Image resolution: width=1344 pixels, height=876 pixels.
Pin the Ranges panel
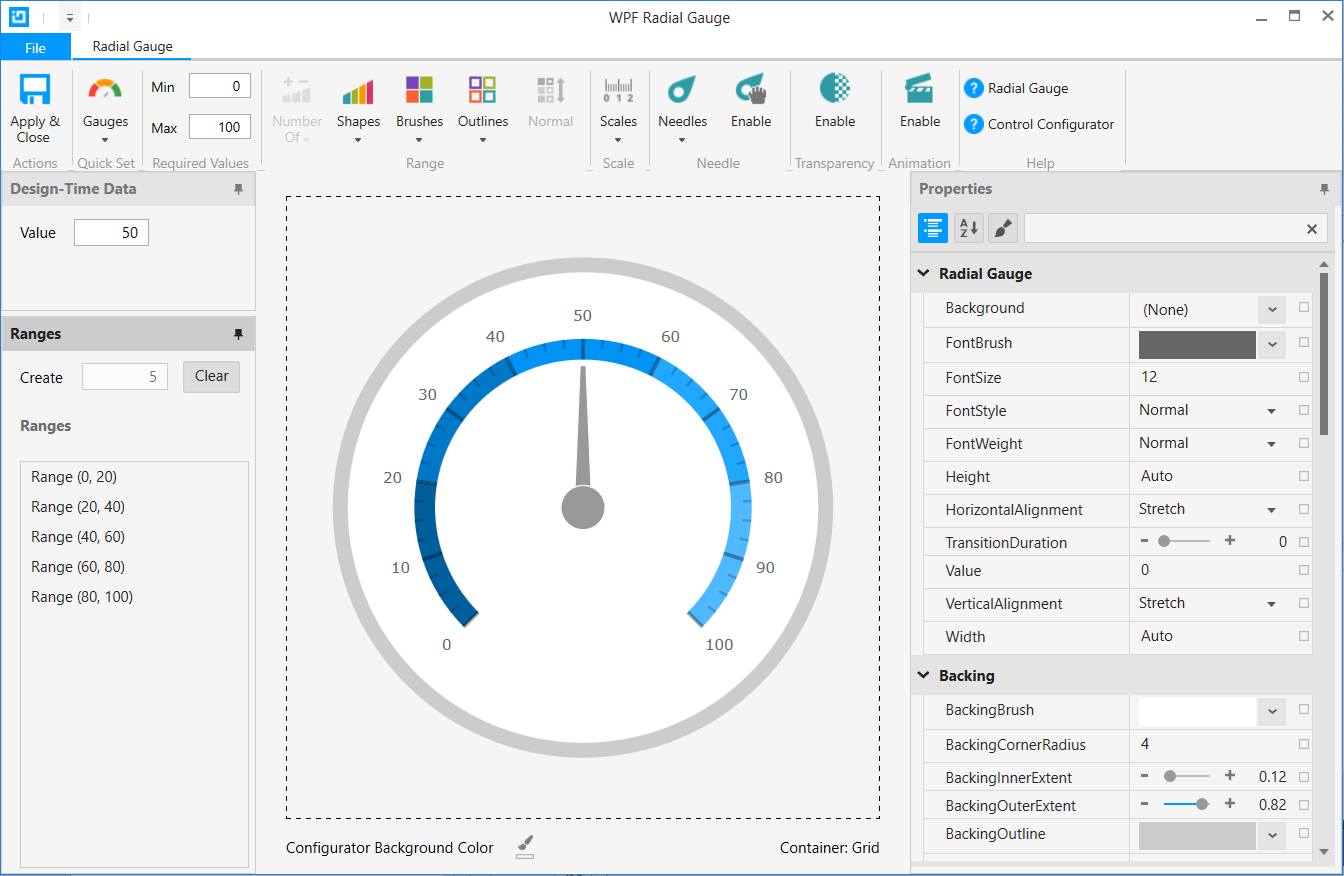coord(238,334)
